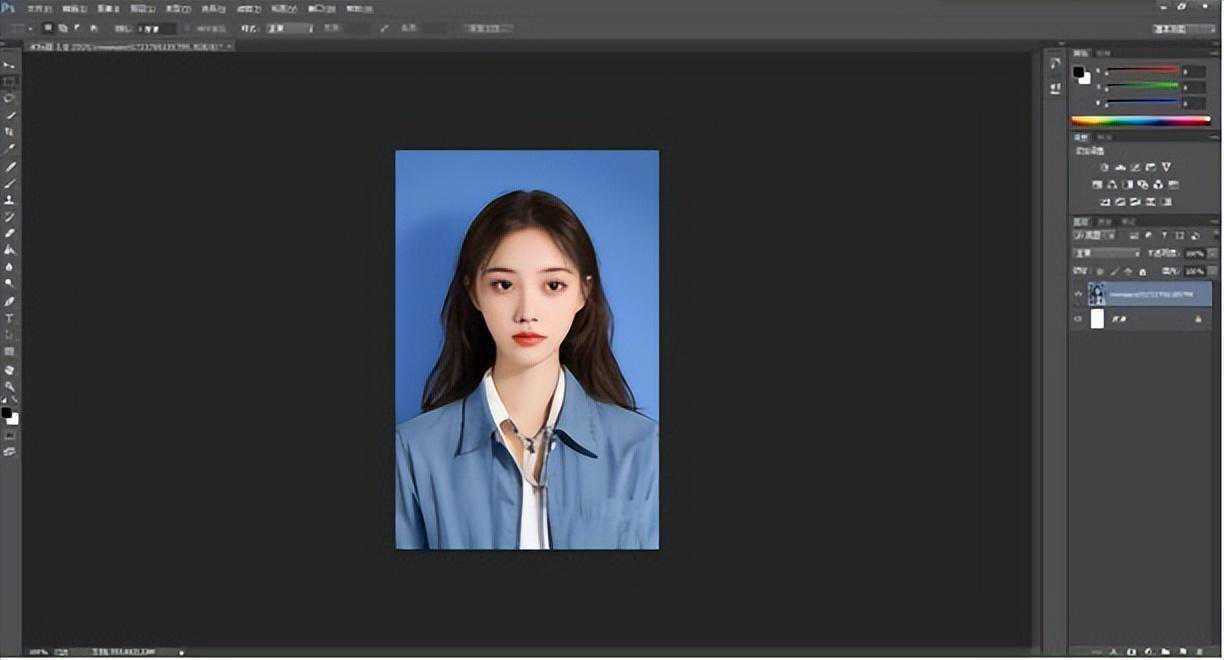Select the Move tool
This screenshot has height=660, width=1224.
click(x=10, y=65)
